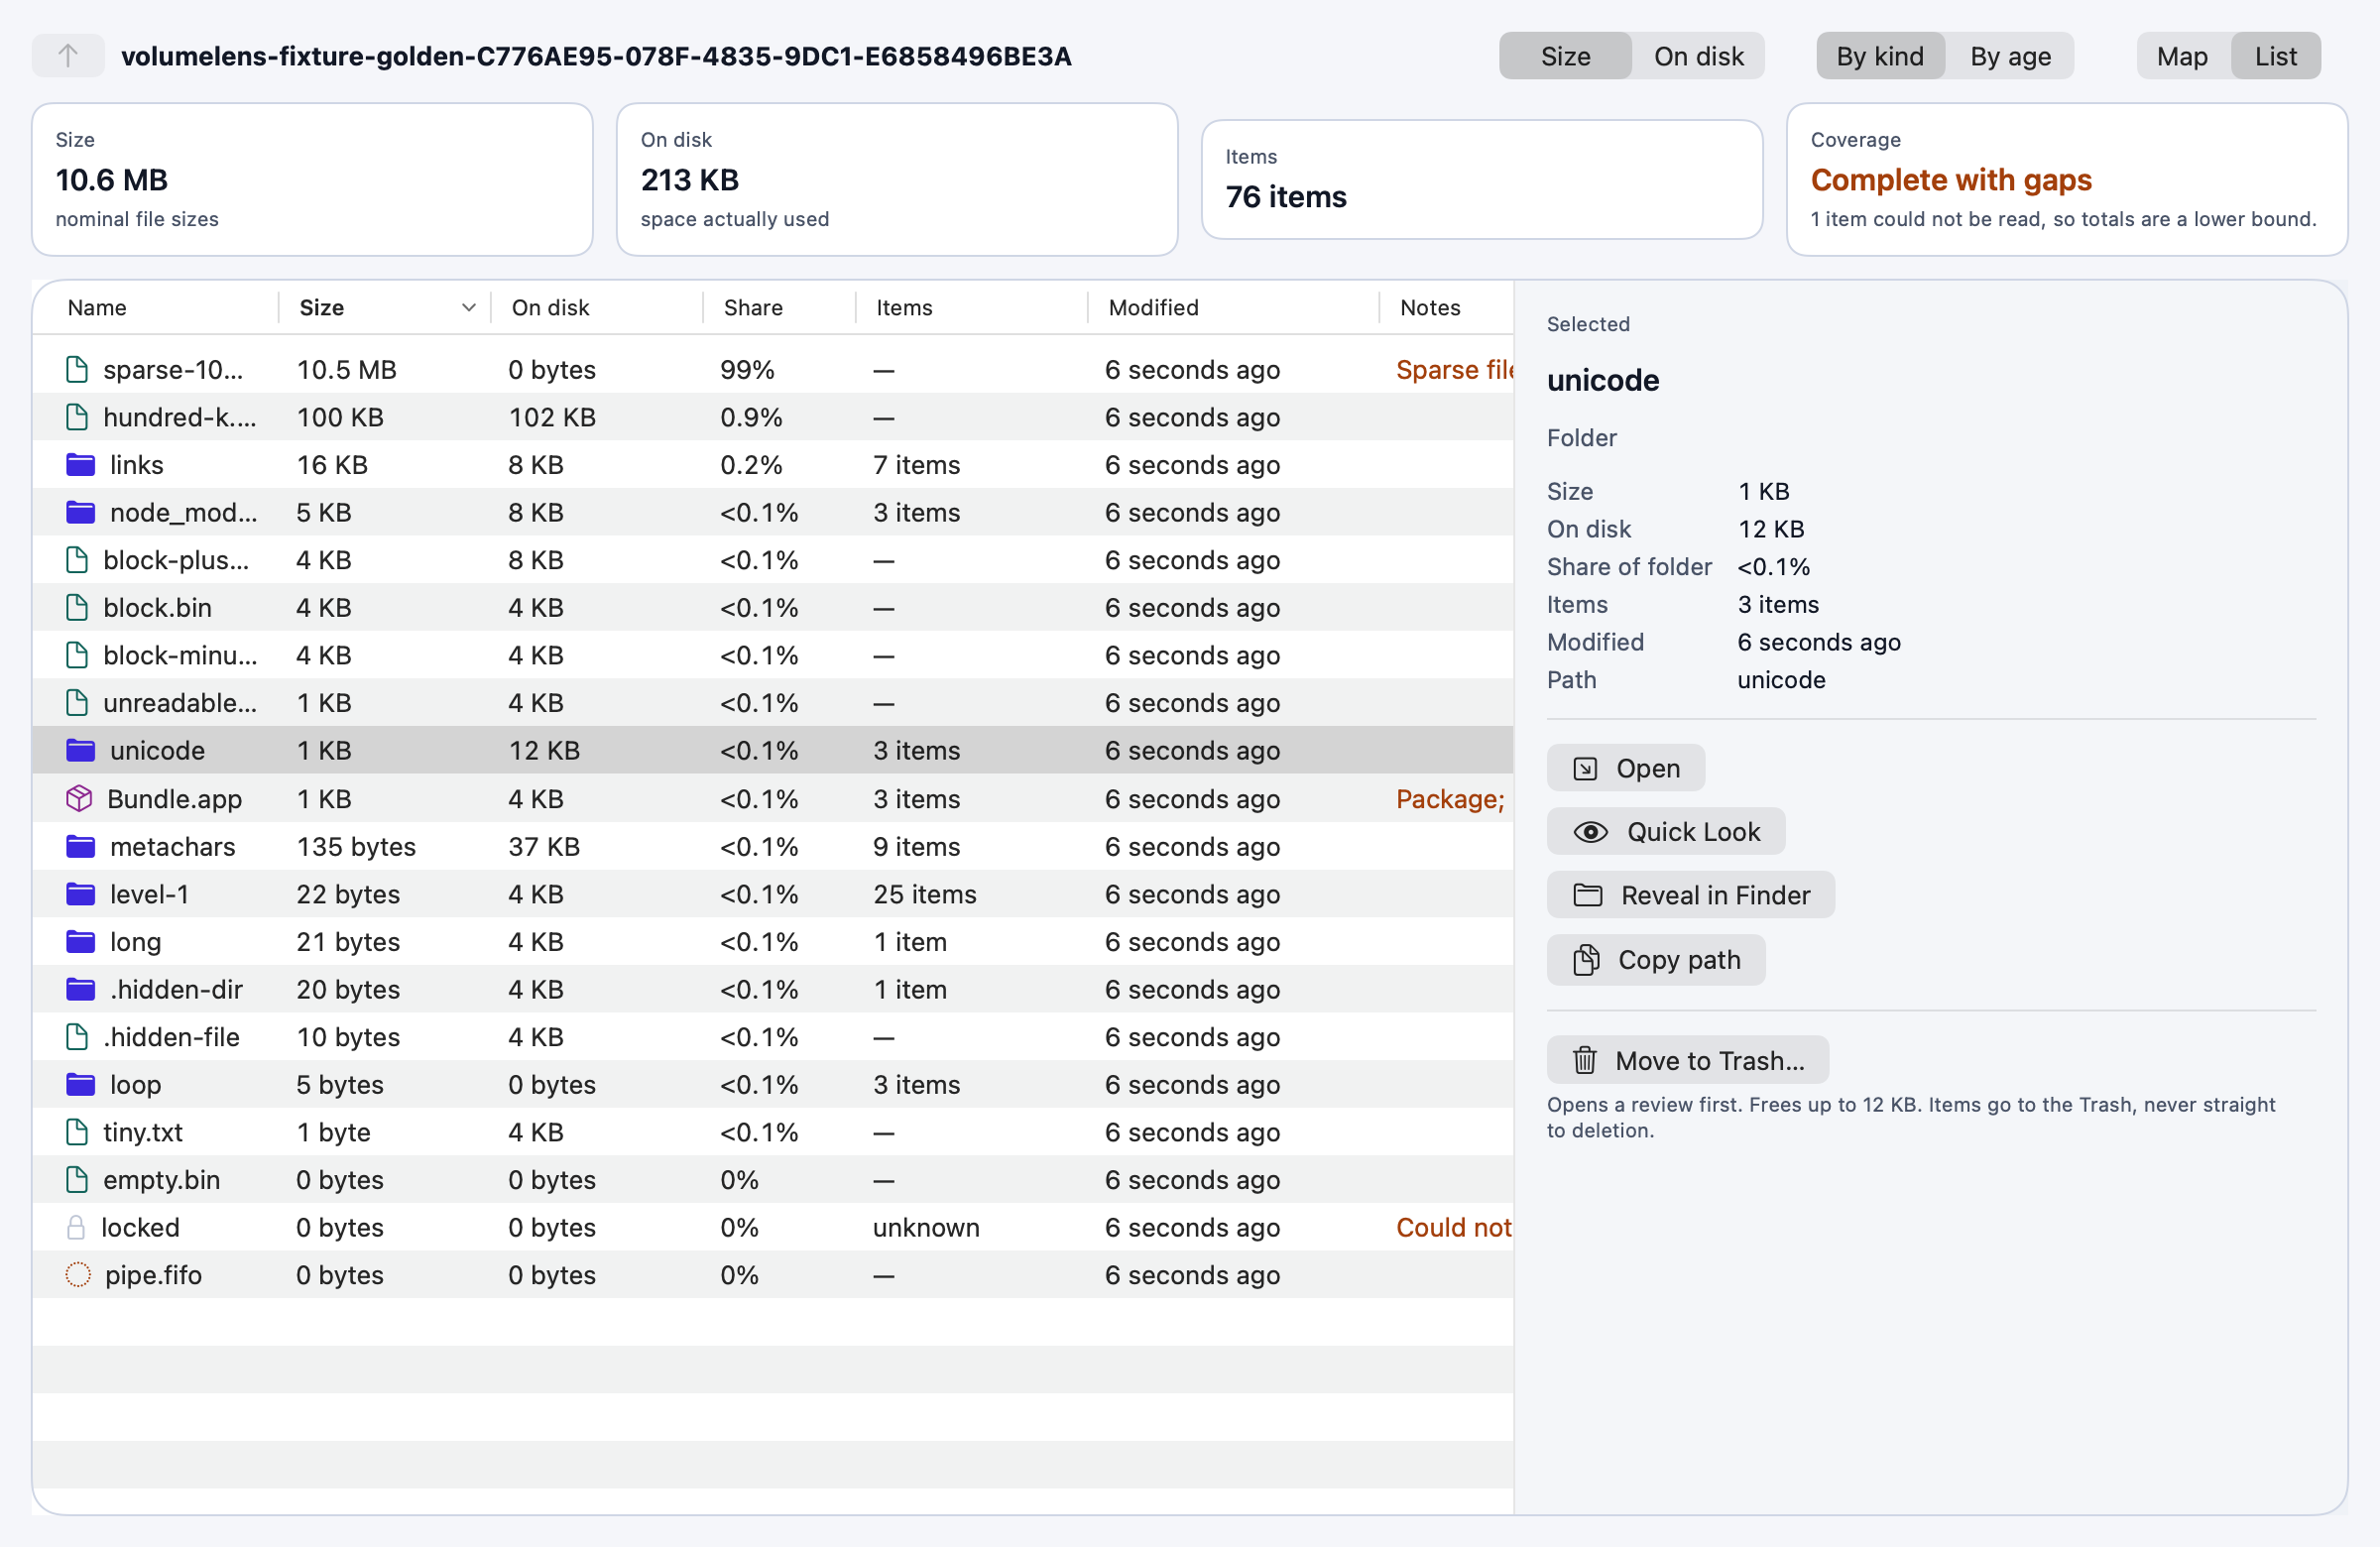Click the trash can icon
Screen dimensions: 2380x1547
(x=1585, y=1060)
